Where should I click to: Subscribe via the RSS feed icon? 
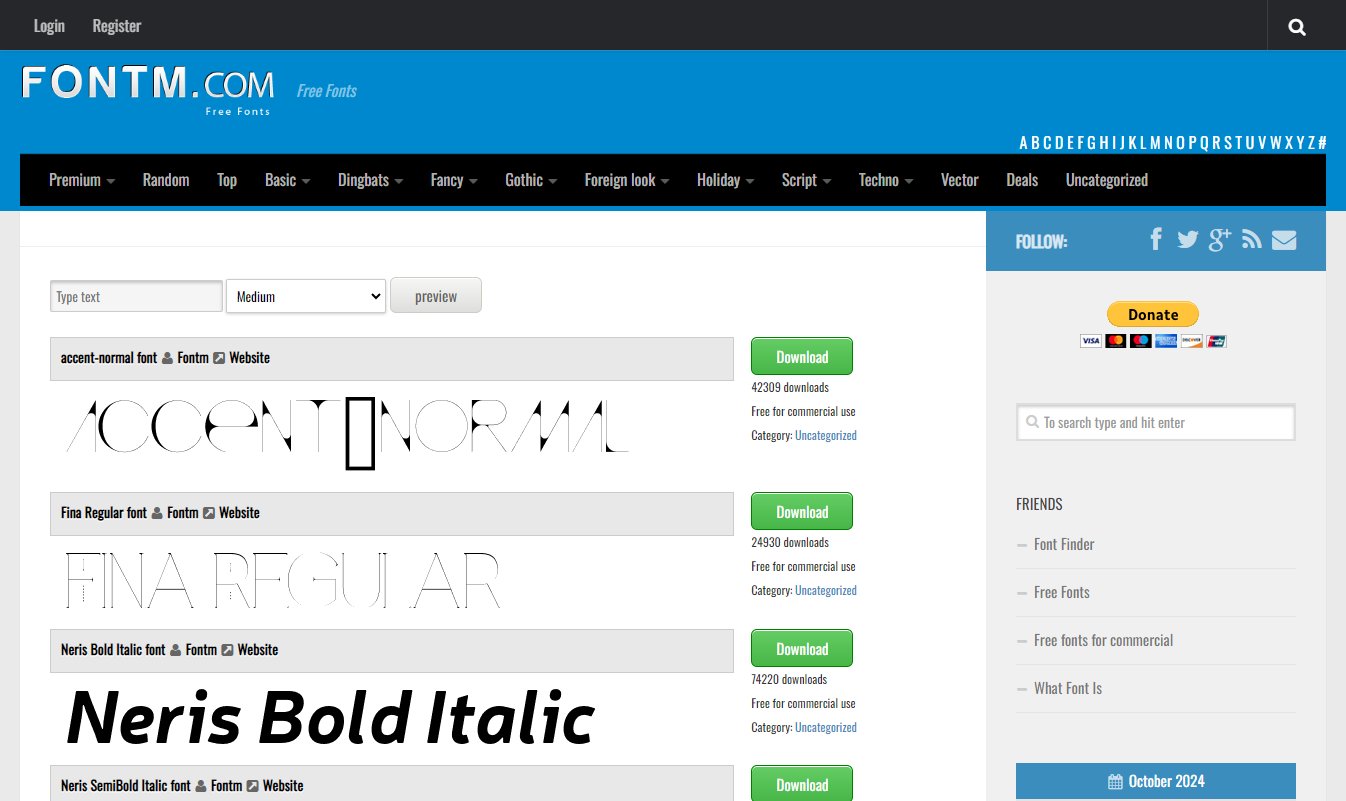(1252, 239)
